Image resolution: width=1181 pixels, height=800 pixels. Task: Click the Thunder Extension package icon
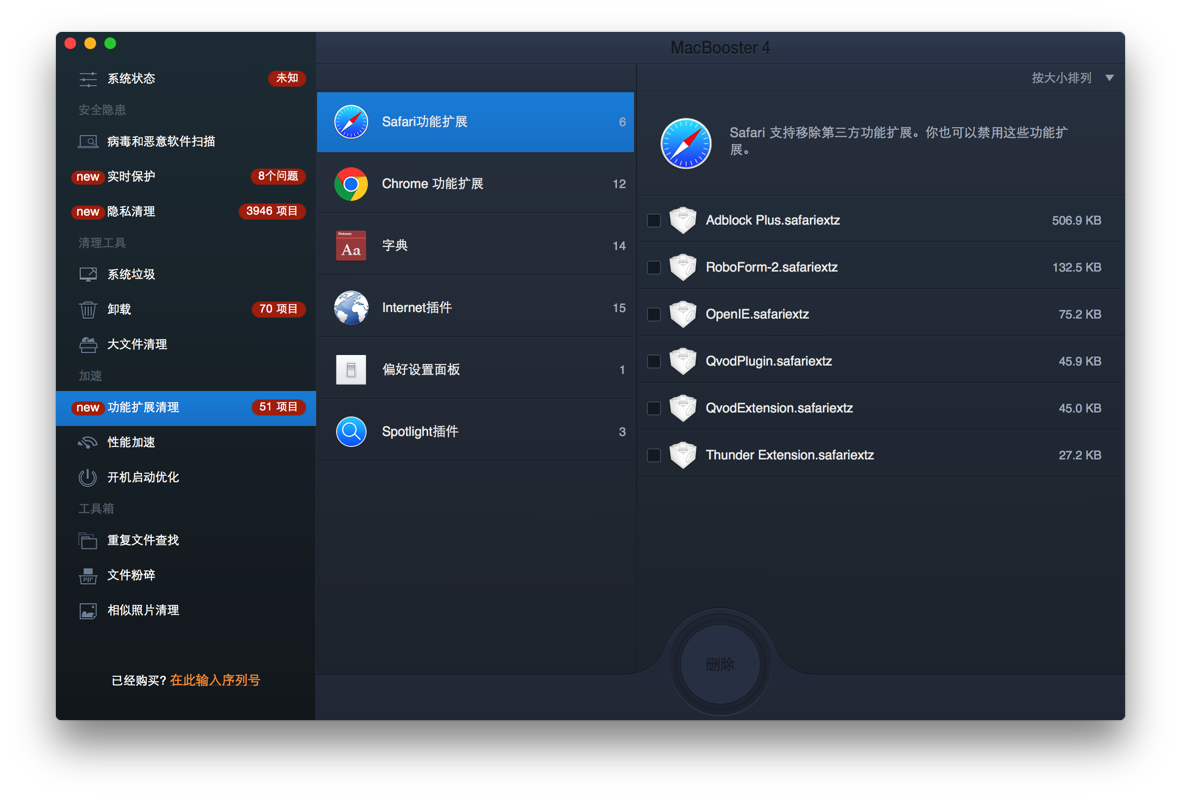point(683,455)
